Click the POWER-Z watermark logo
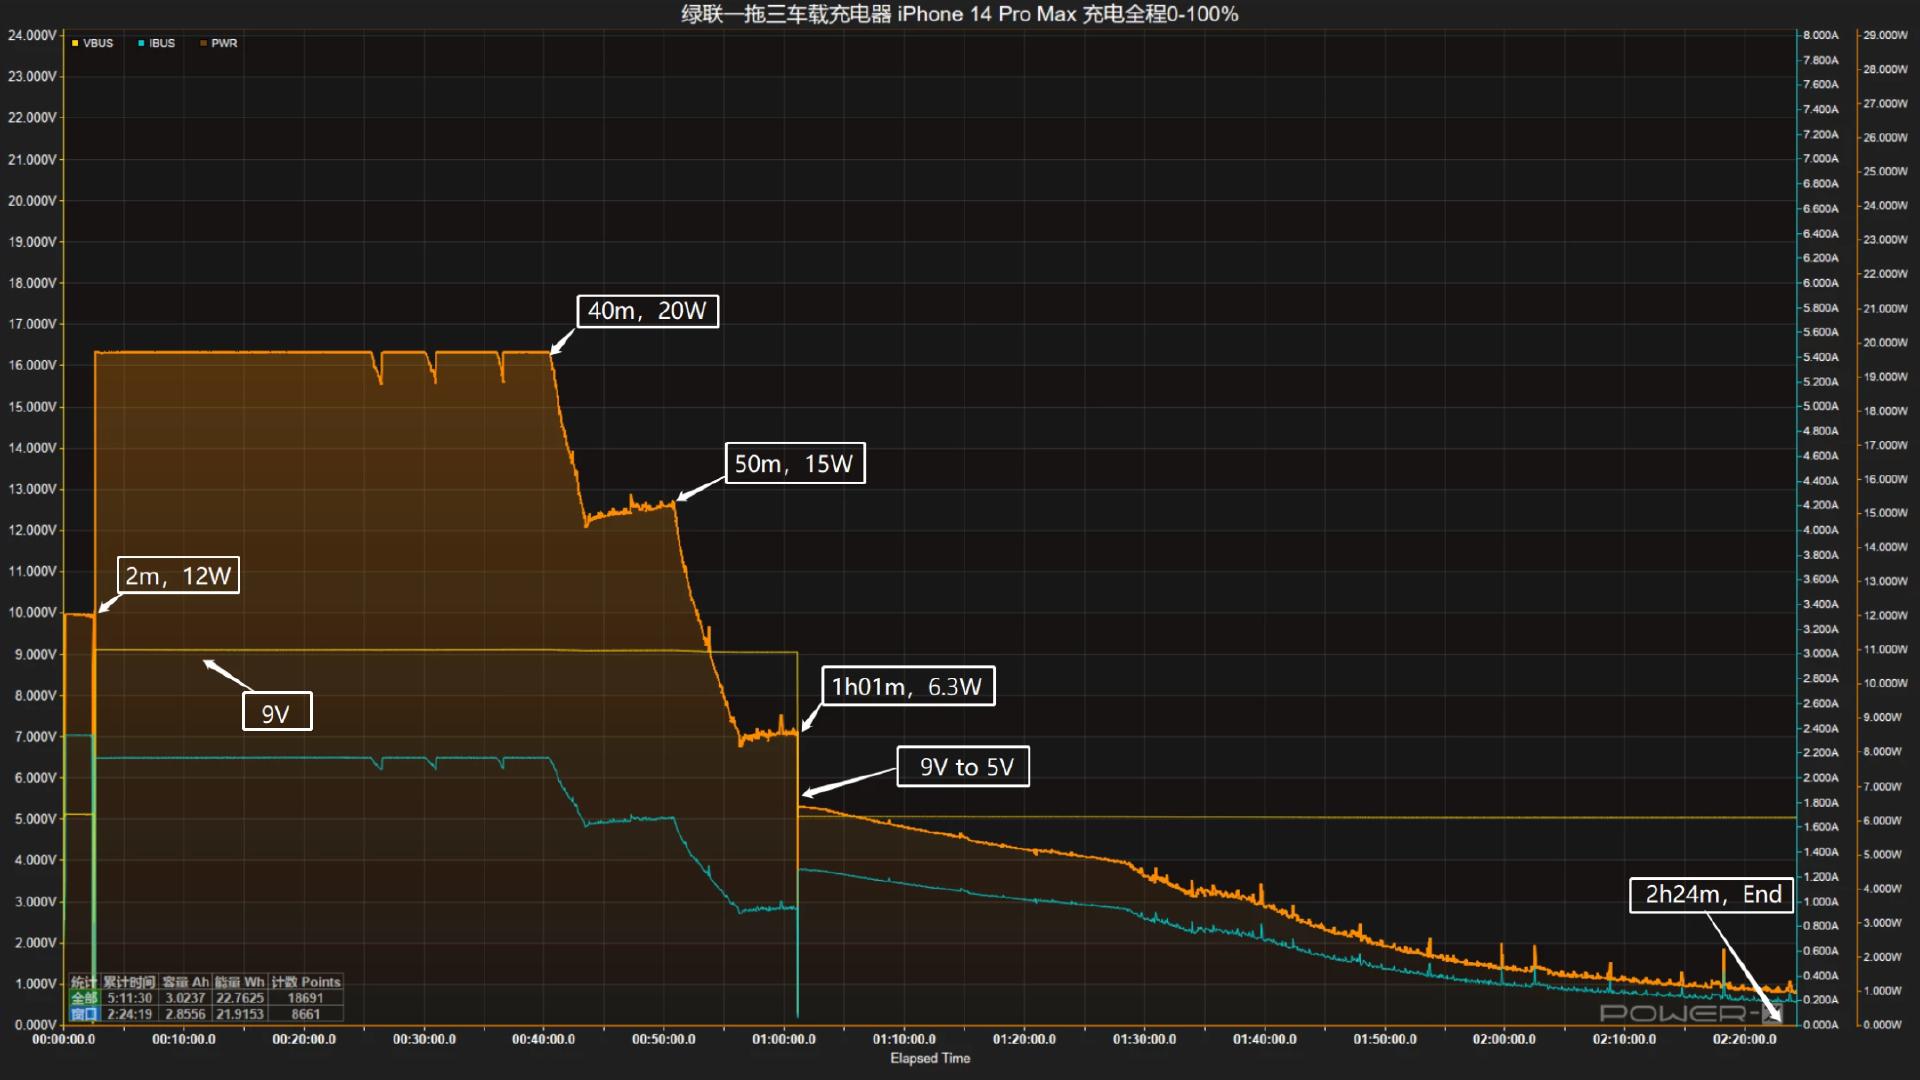 1688,1013
